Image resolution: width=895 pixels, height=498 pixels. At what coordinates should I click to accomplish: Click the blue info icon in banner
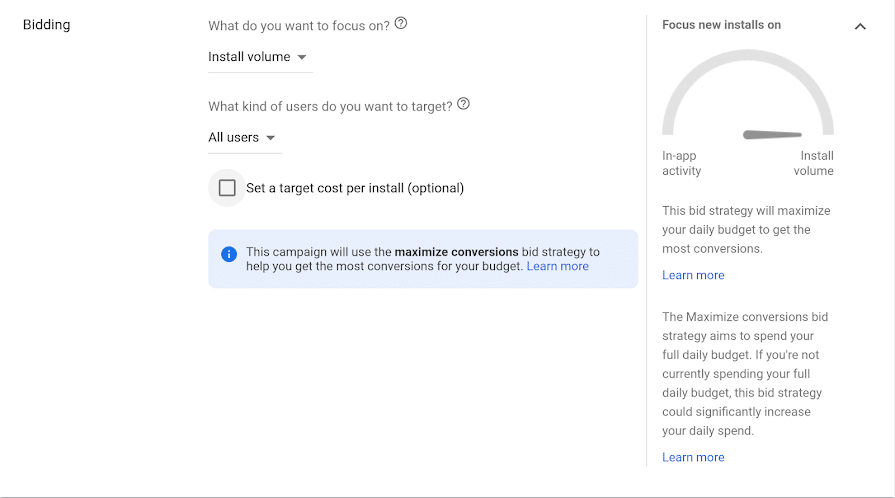[x=229, y=253]
